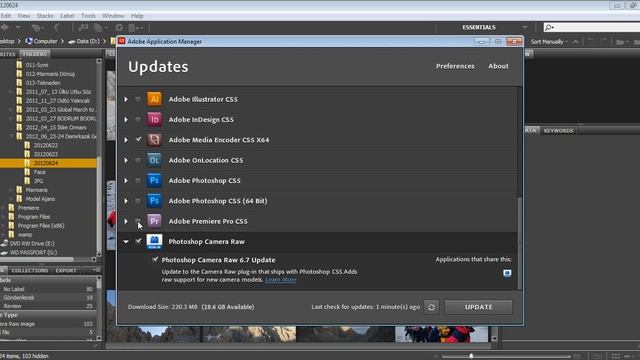This screenshot has width=640, height=360.
Task: Click the Adobe Media Encoder icon
Action: (x=154, y=140)
